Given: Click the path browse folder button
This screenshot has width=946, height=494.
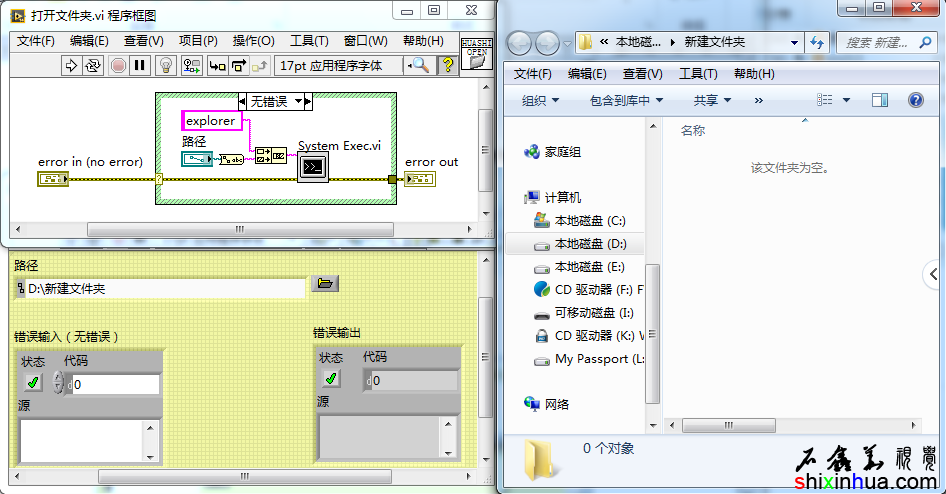Looking at the screenshot, I should click(x=325, y=284).
